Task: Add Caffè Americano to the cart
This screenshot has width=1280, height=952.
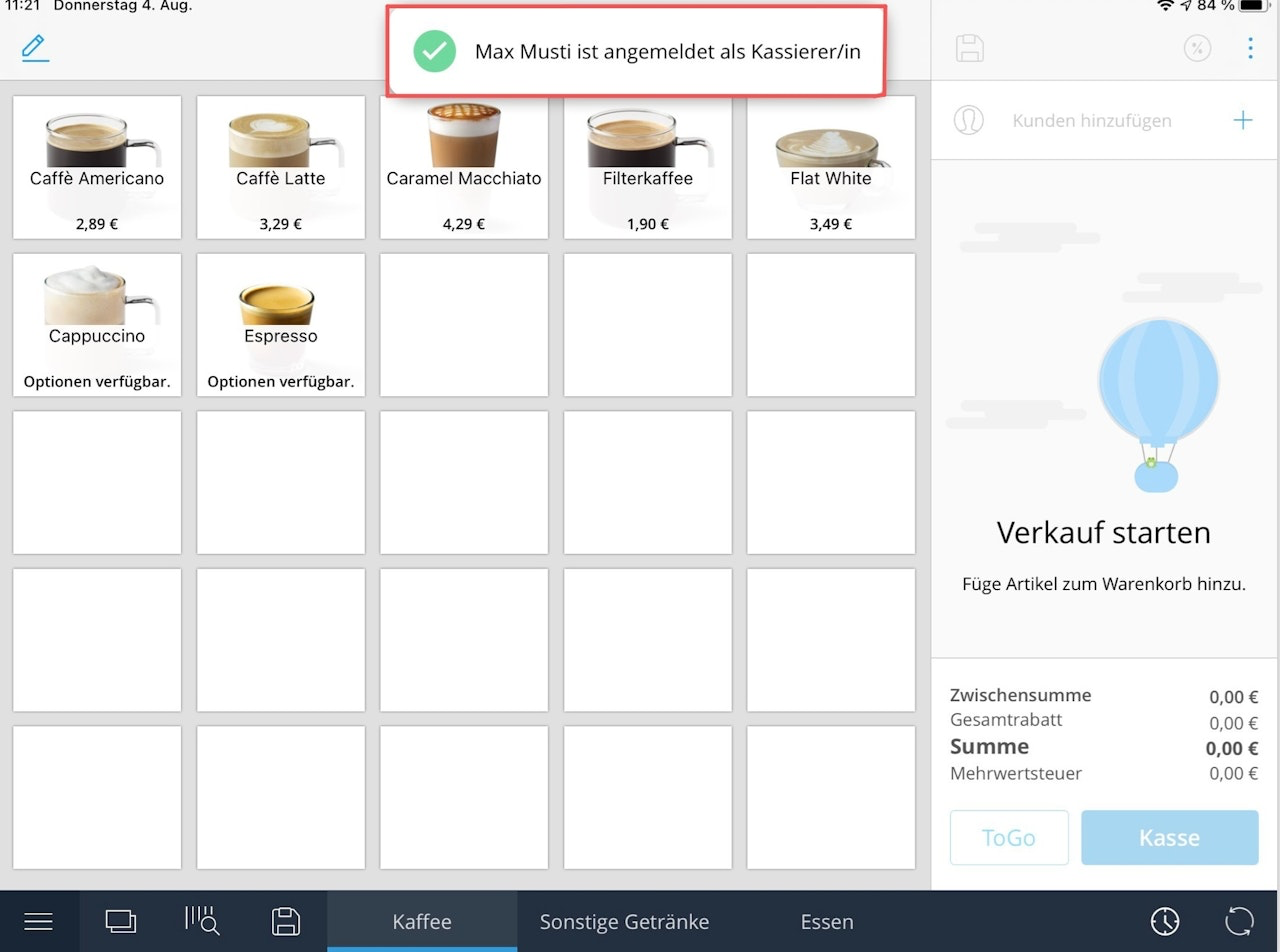Action: coord(97,167)
